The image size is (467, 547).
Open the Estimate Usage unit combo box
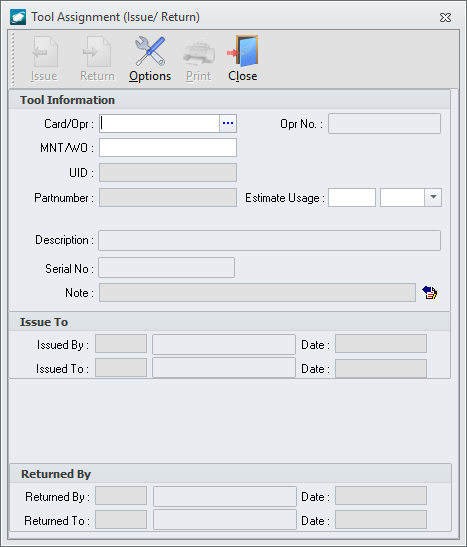coord(411,197)
